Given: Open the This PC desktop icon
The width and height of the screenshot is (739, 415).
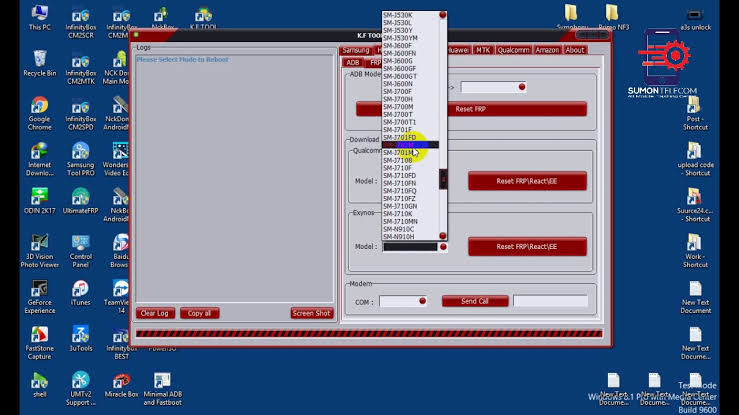Looking at the screenshot, I should [x=40, y=18].
